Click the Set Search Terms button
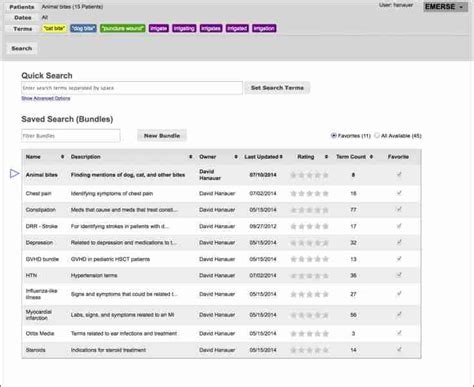 pyautogui.click(x=277, y=88)
